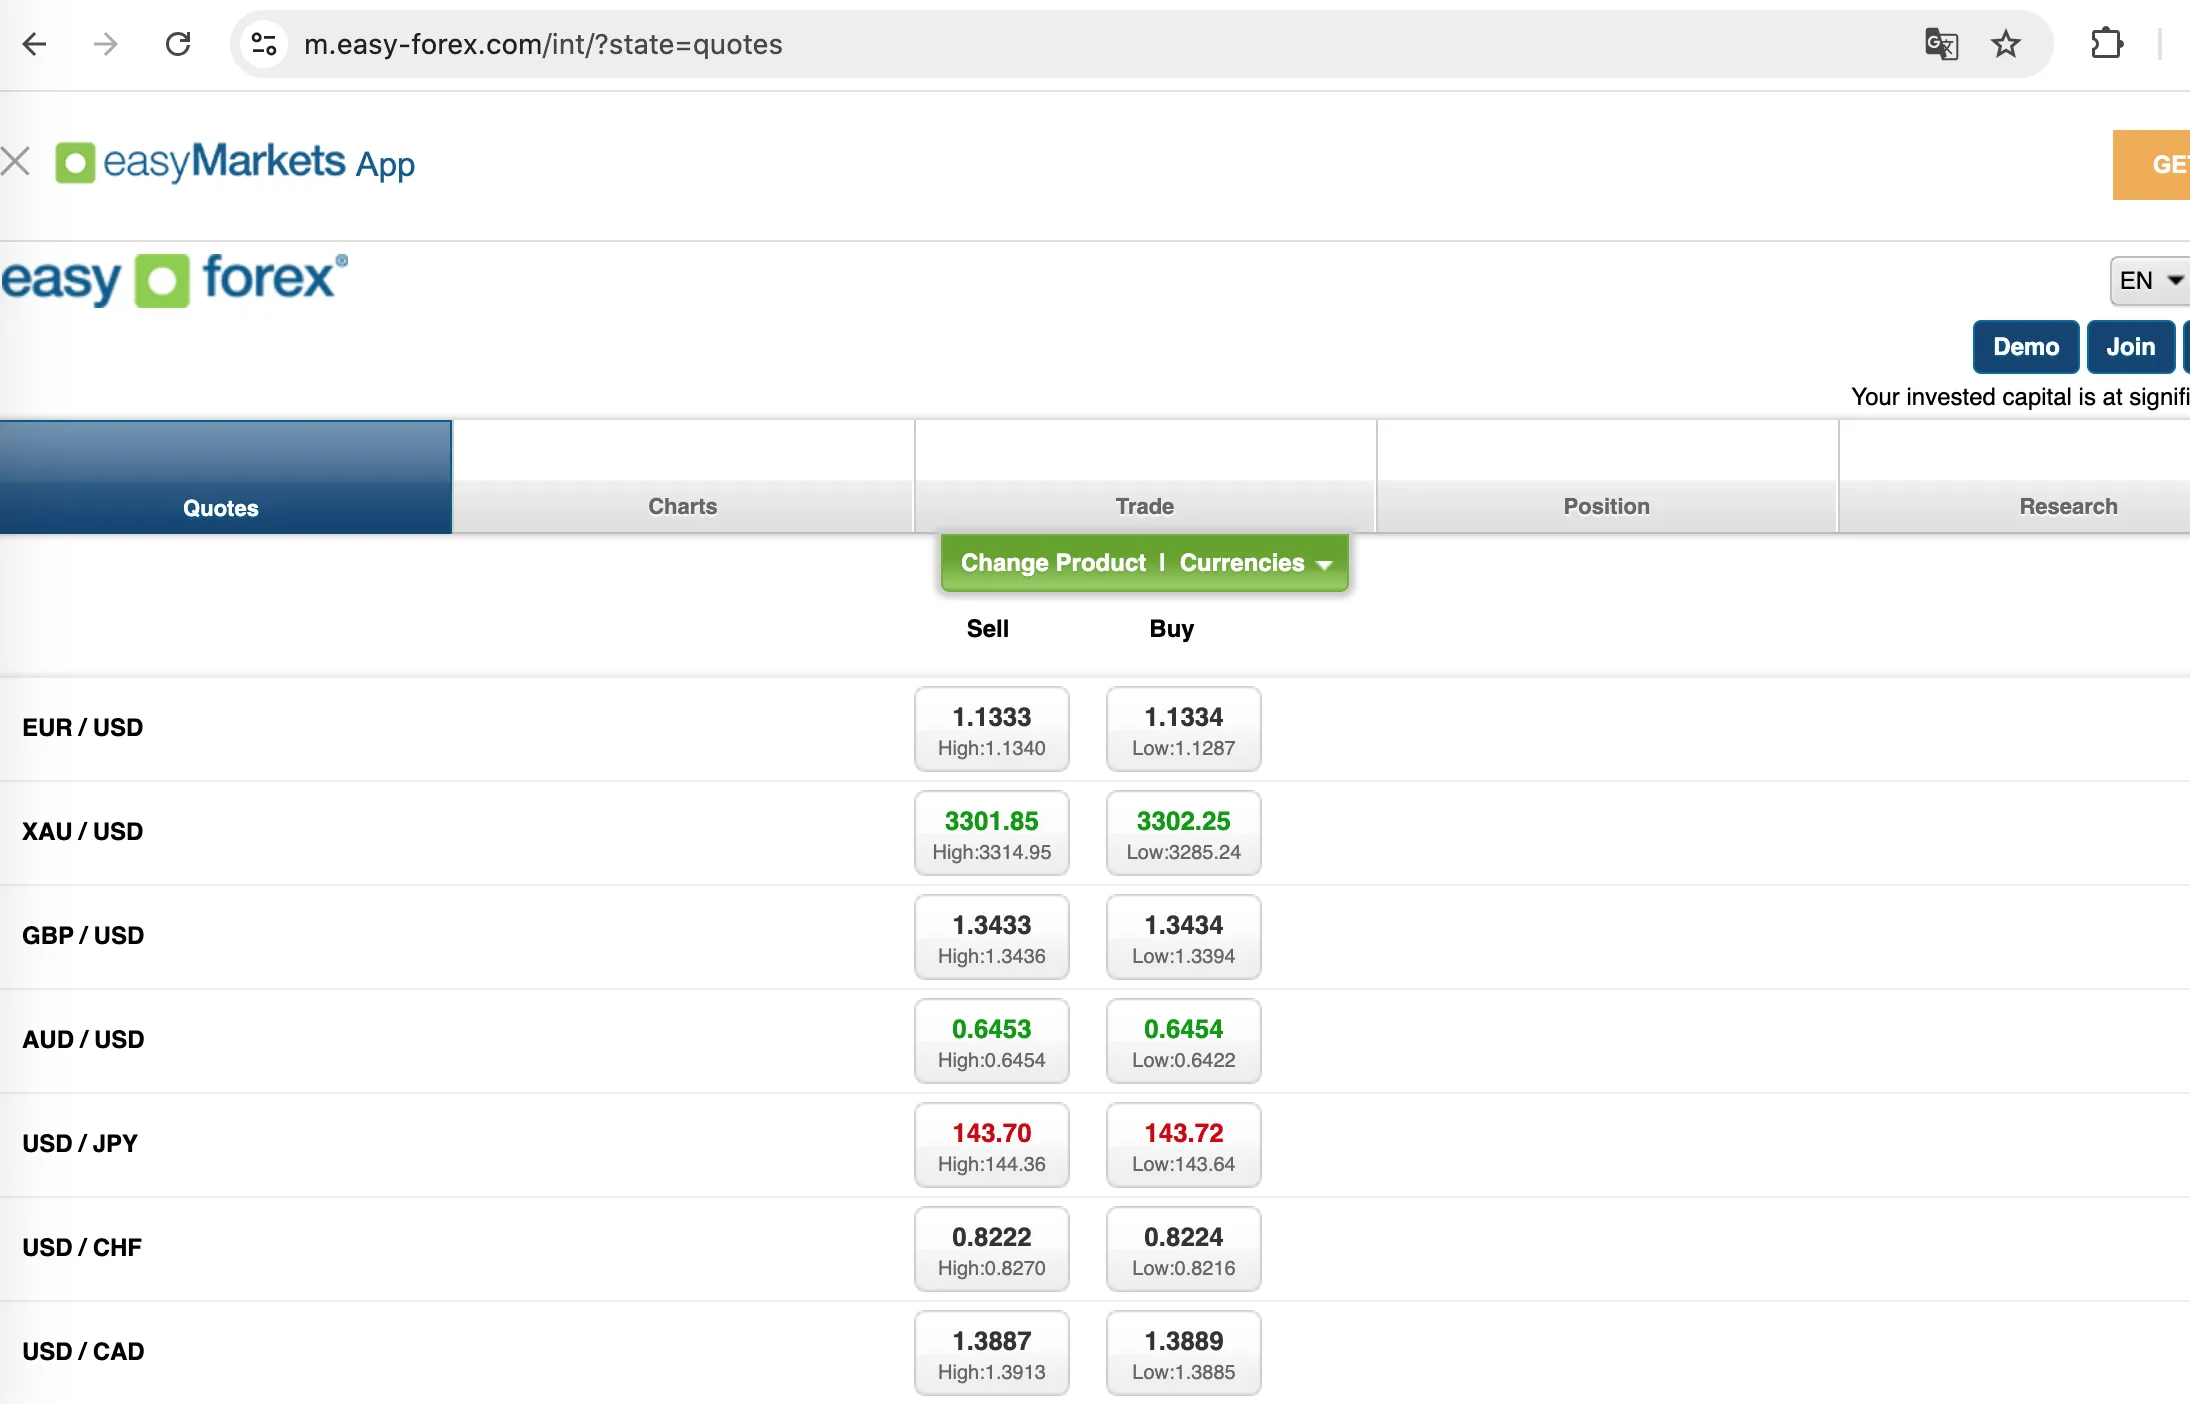The height and width of the screenshot is (1404, 2190).
Task: Select the EUR / USD pair label
Action: 83,727
